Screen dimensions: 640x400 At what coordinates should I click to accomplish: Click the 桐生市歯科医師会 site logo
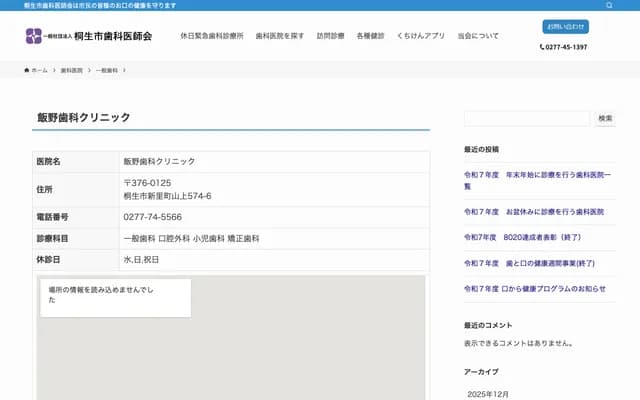pos(89,36)
